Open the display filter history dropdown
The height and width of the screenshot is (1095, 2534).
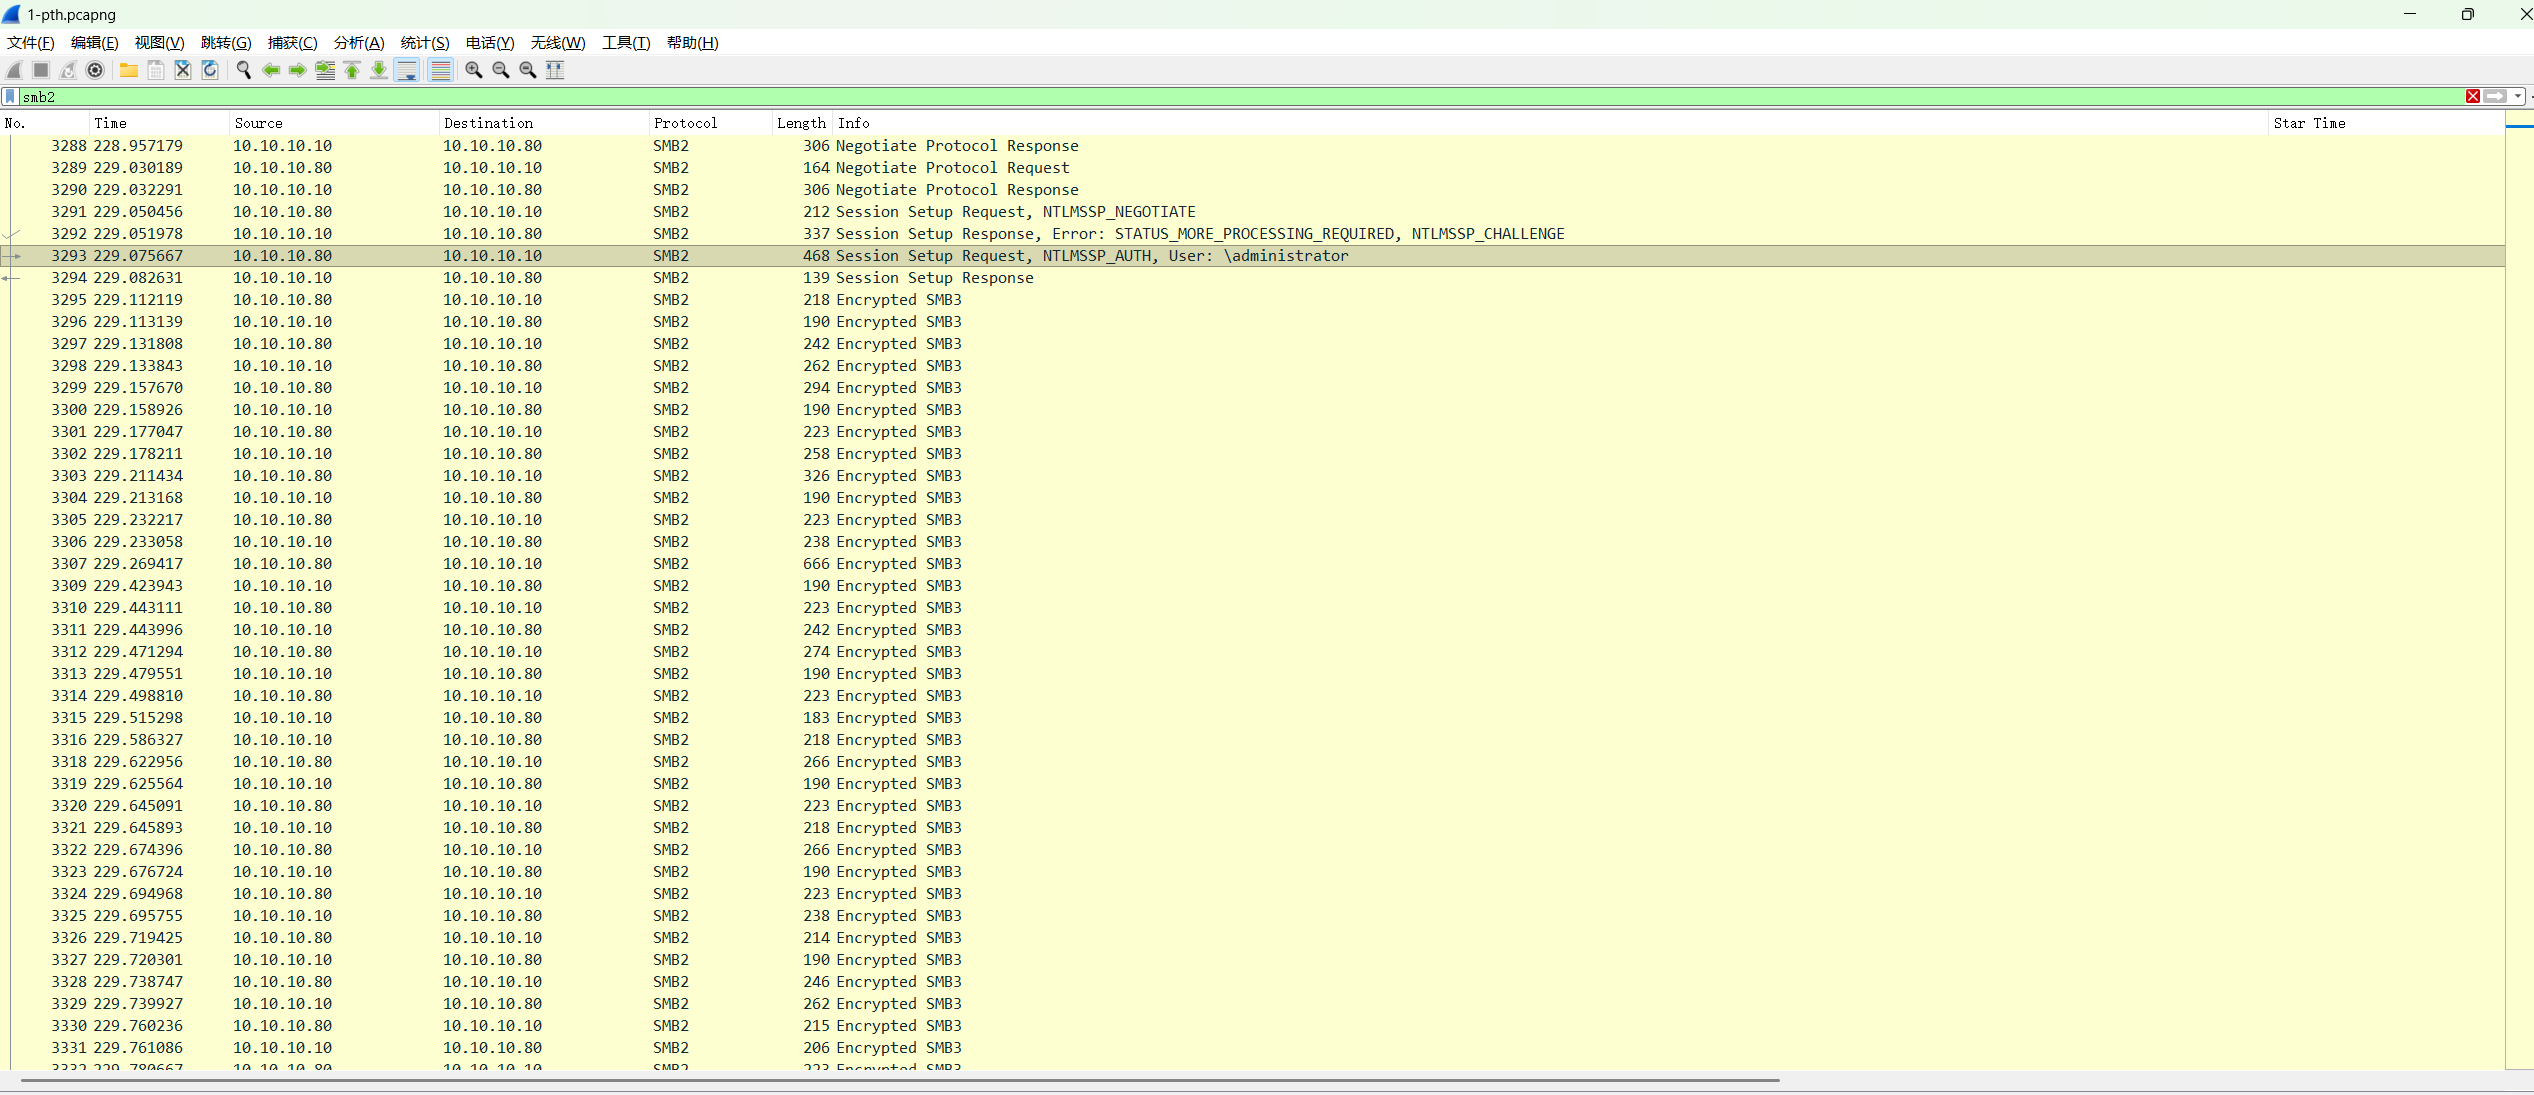pos(2518,97)
